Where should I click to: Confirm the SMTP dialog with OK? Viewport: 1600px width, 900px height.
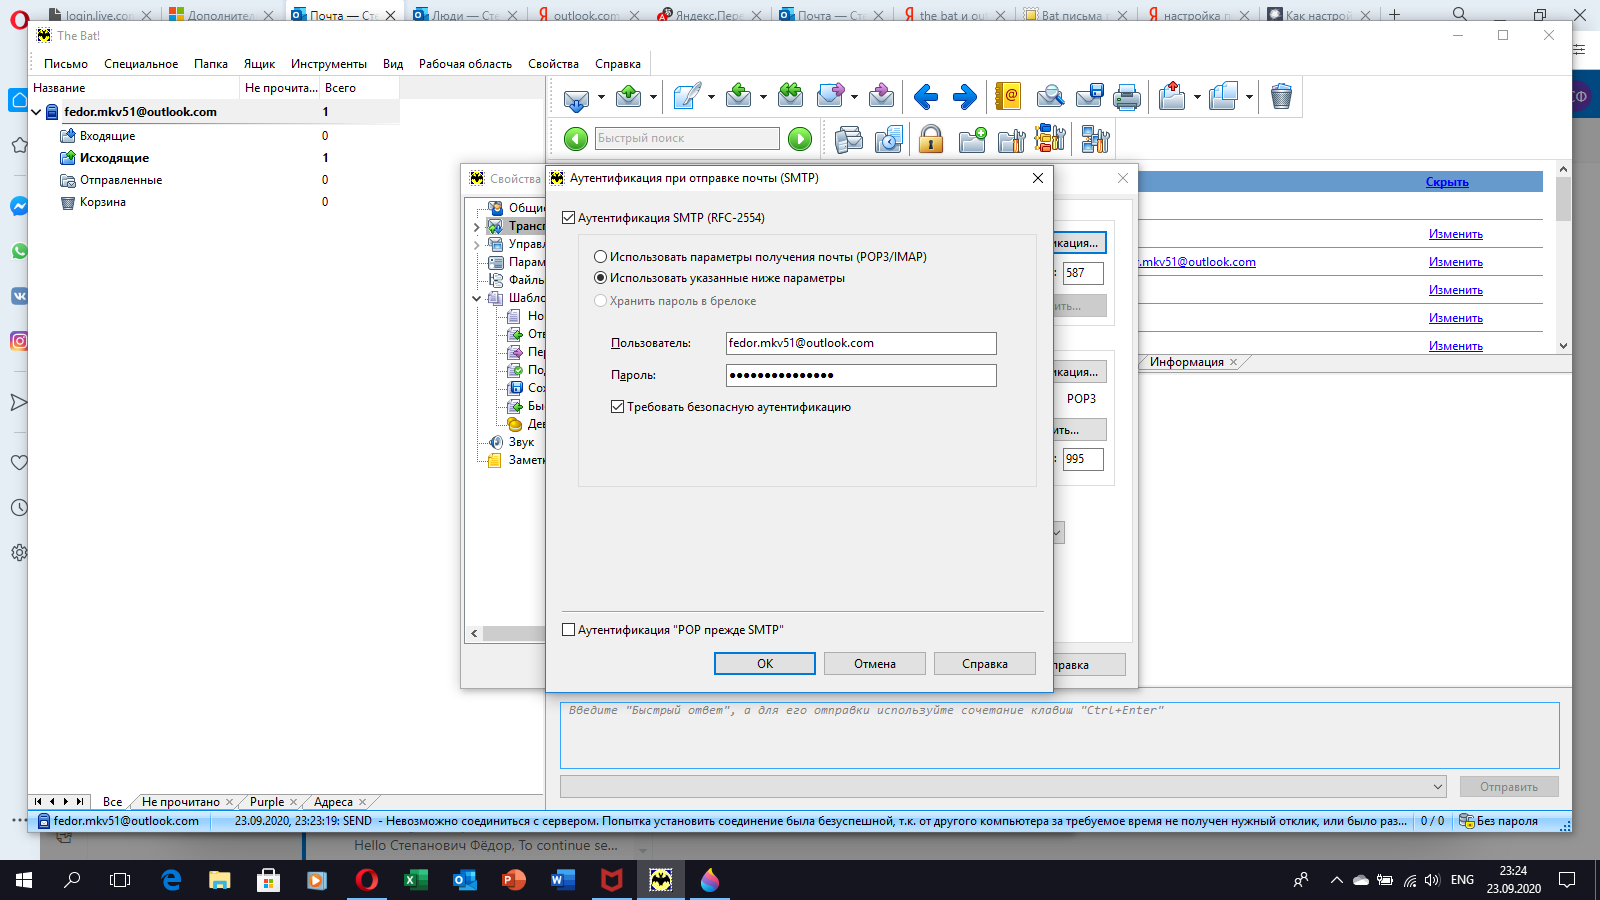[765, 664]
